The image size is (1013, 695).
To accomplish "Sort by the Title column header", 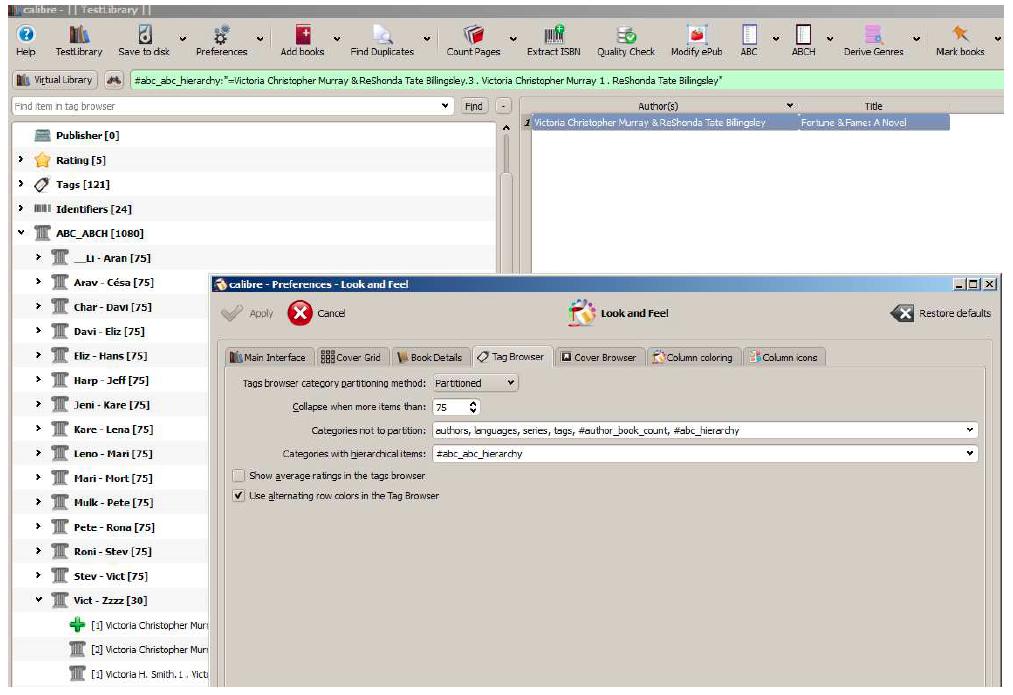I will click(x=873, y=106).
